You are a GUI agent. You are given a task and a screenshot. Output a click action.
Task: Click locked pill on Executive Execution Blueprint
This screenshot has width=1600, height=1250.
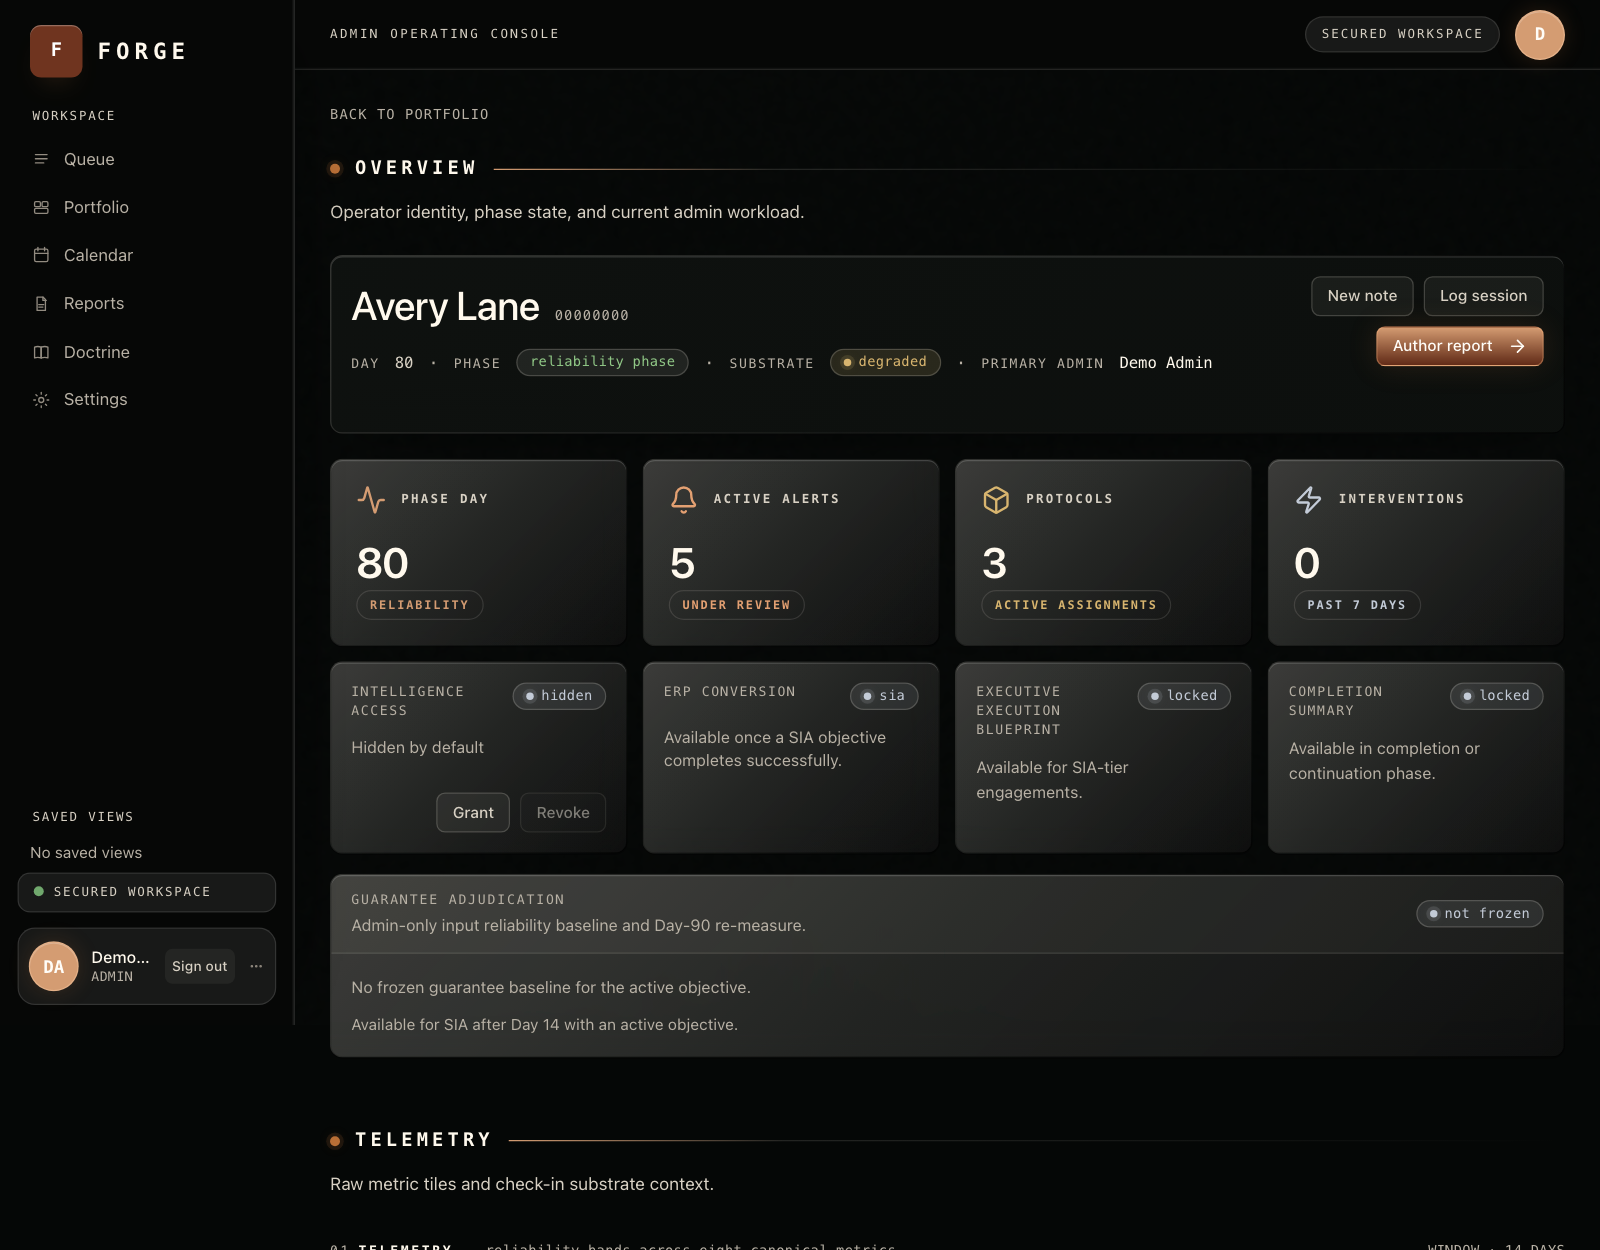pyautogui.click(x=1184, y=696)
